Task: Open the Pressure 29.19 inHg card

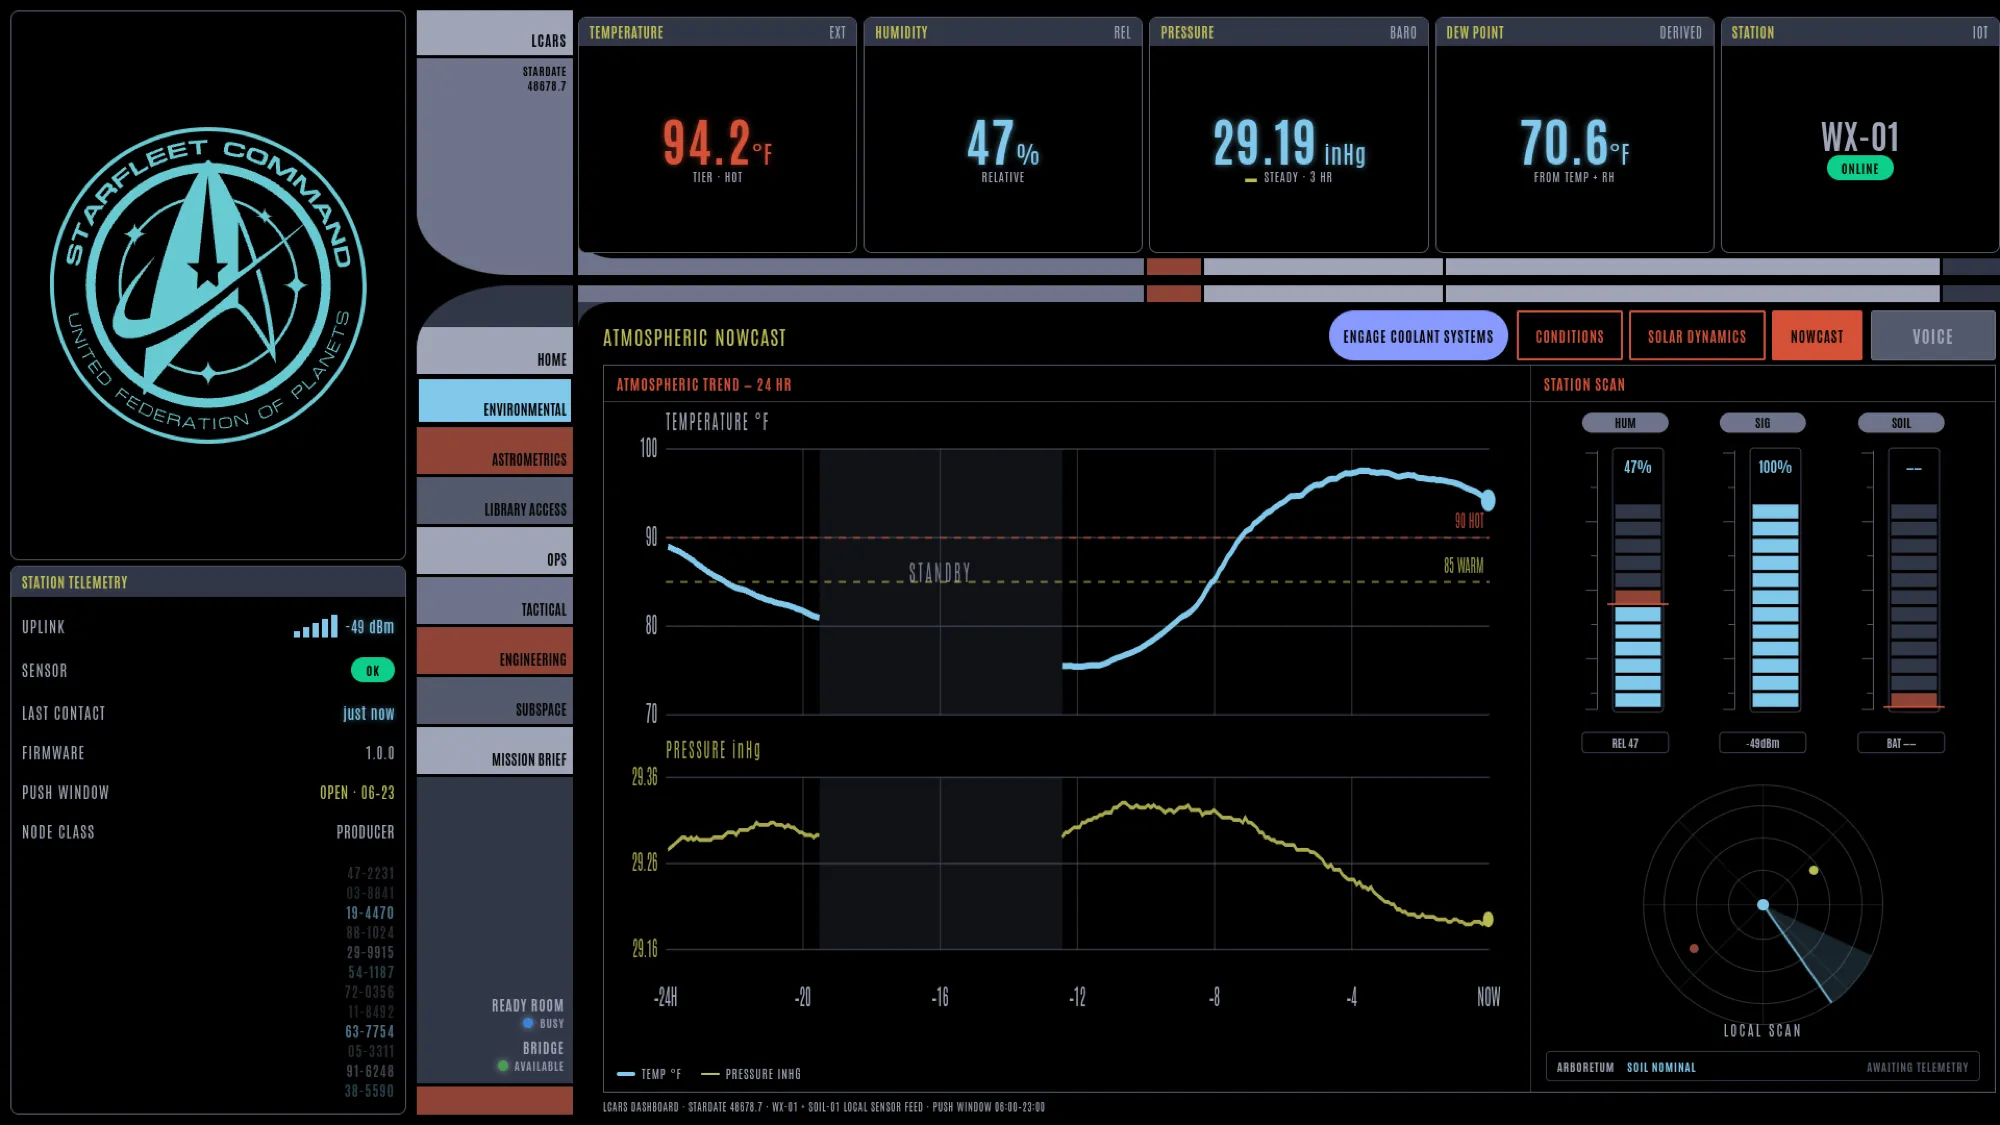Action: click(x=1288, y=135)
